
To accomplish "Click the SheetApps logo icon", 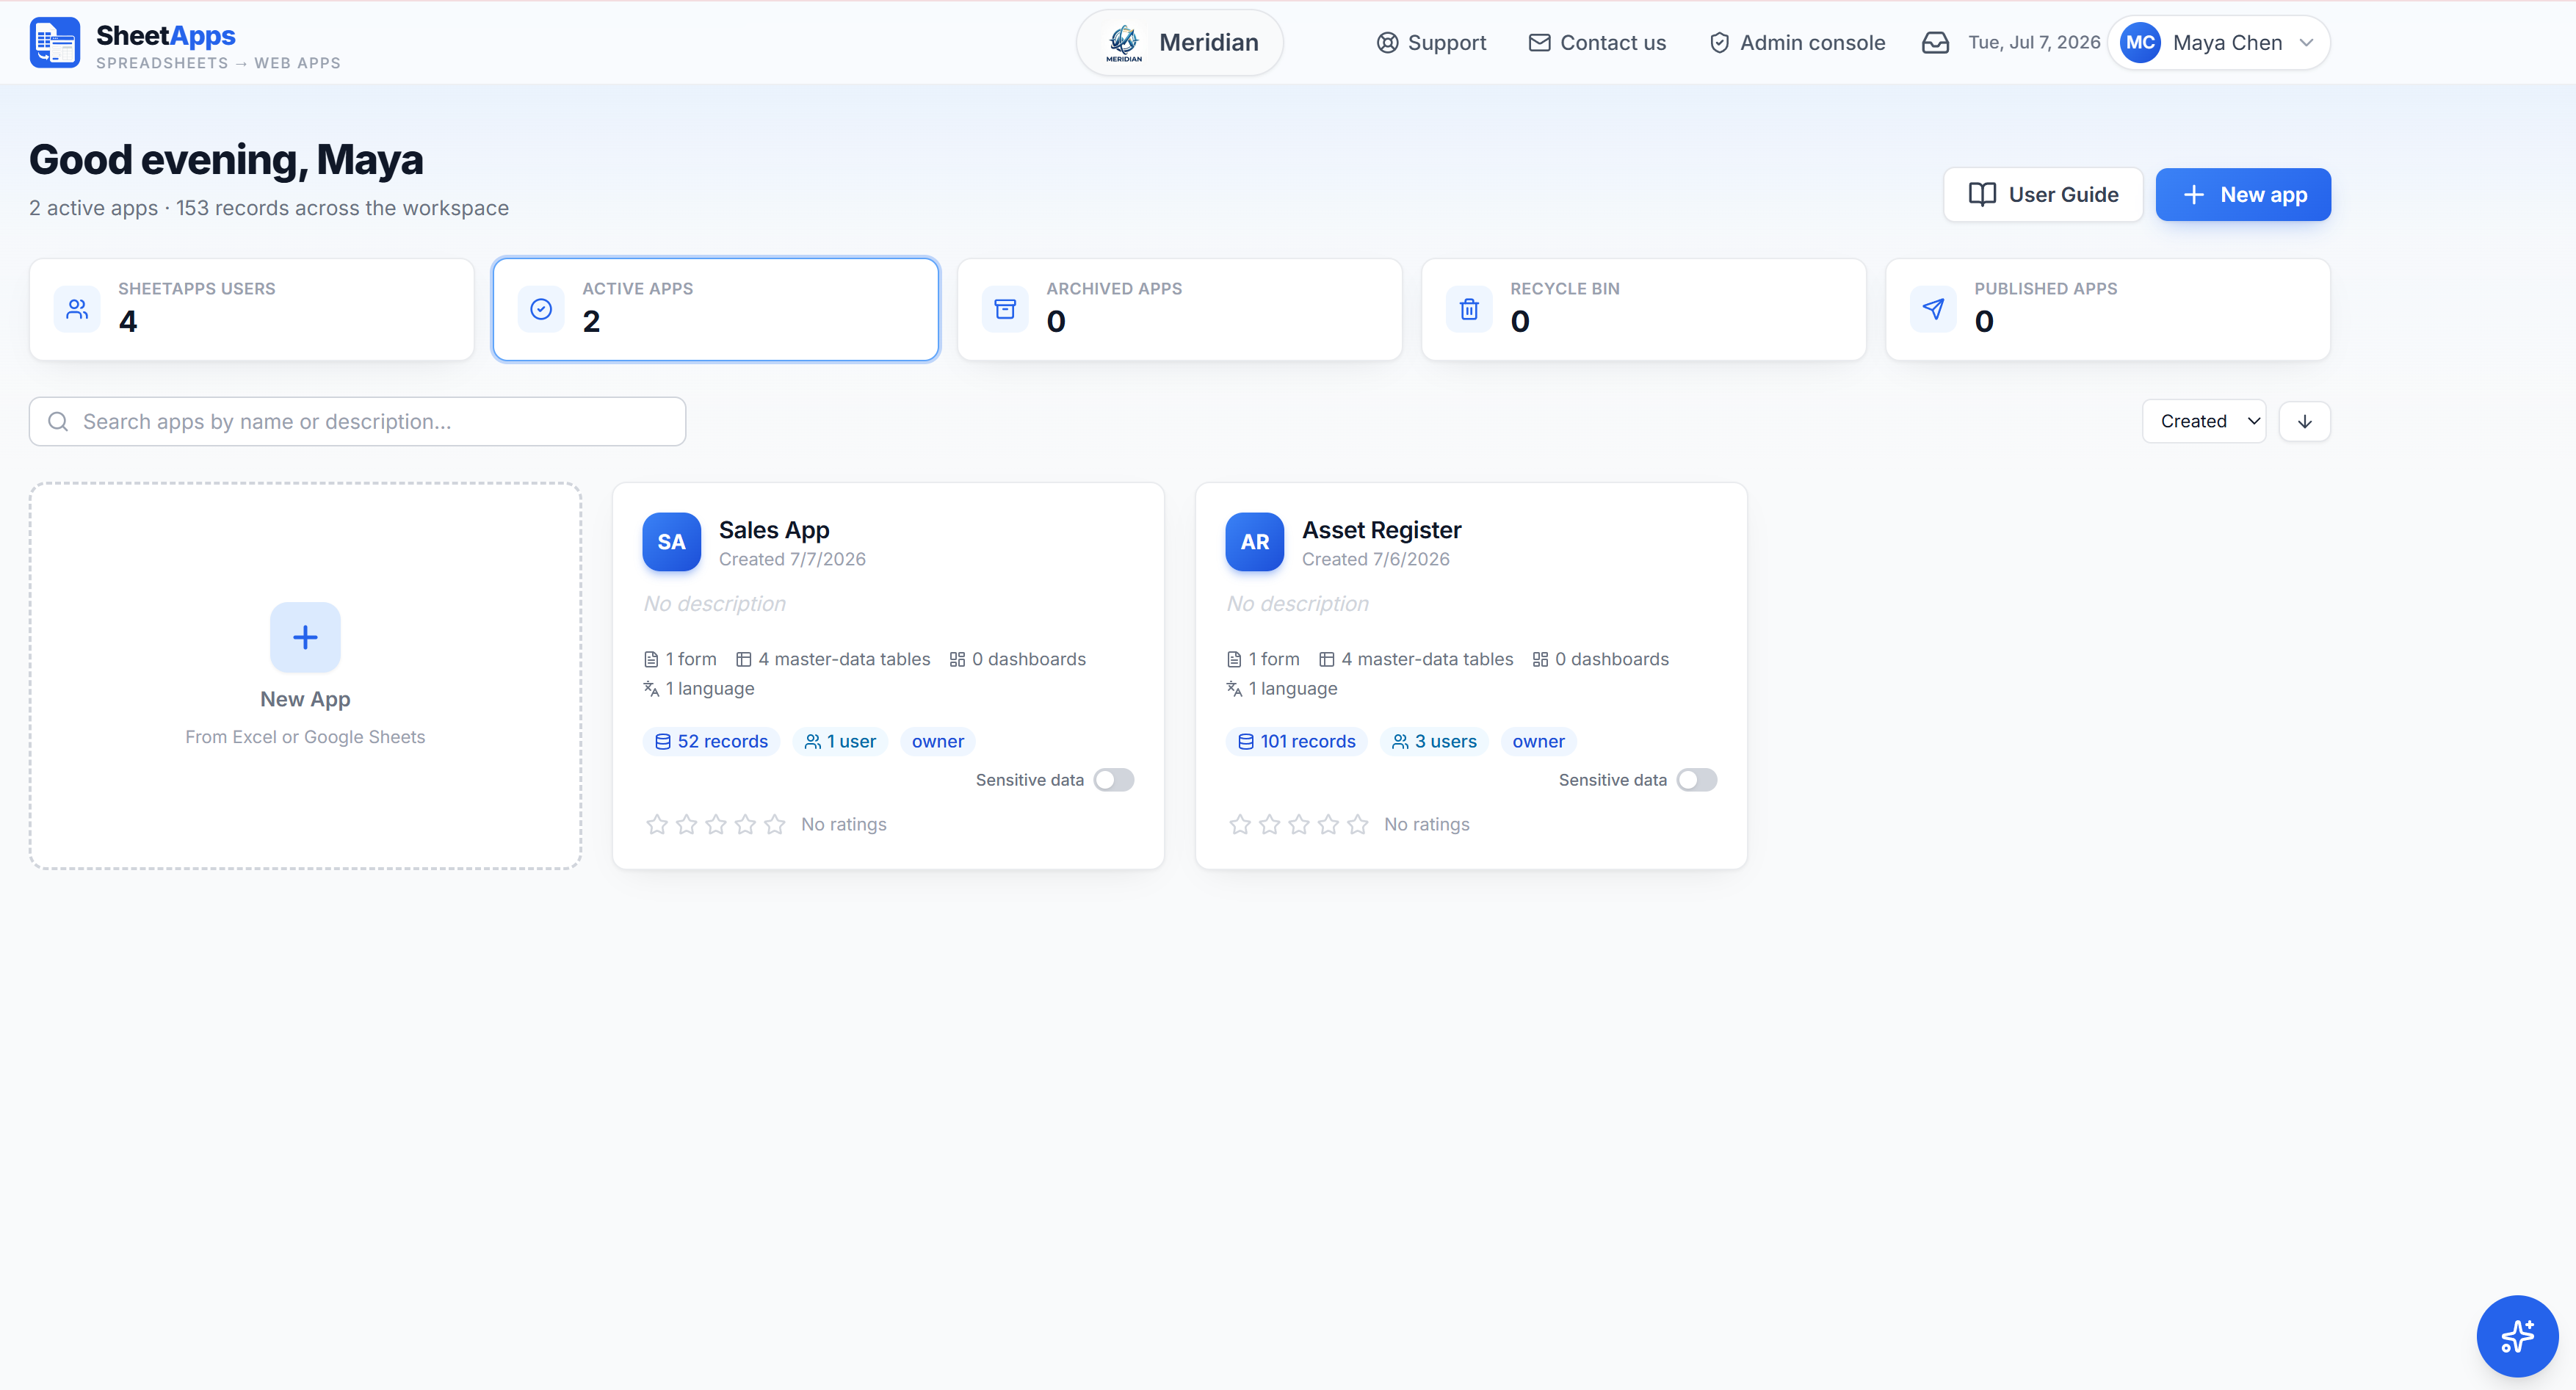I will click(x=54, y=42).
